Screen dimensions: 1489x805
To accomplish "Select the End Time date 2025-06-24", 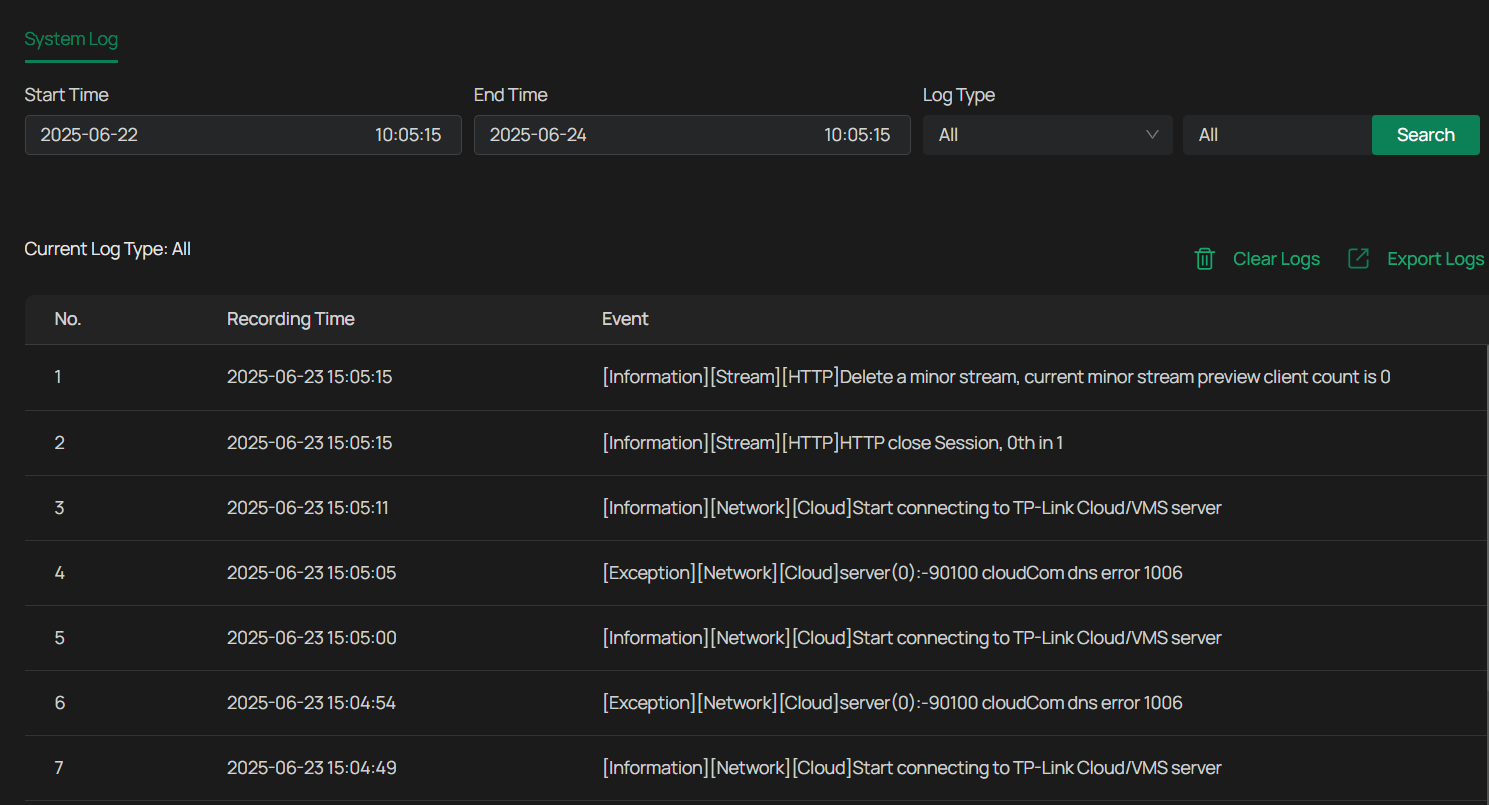I will click(538, 135).
